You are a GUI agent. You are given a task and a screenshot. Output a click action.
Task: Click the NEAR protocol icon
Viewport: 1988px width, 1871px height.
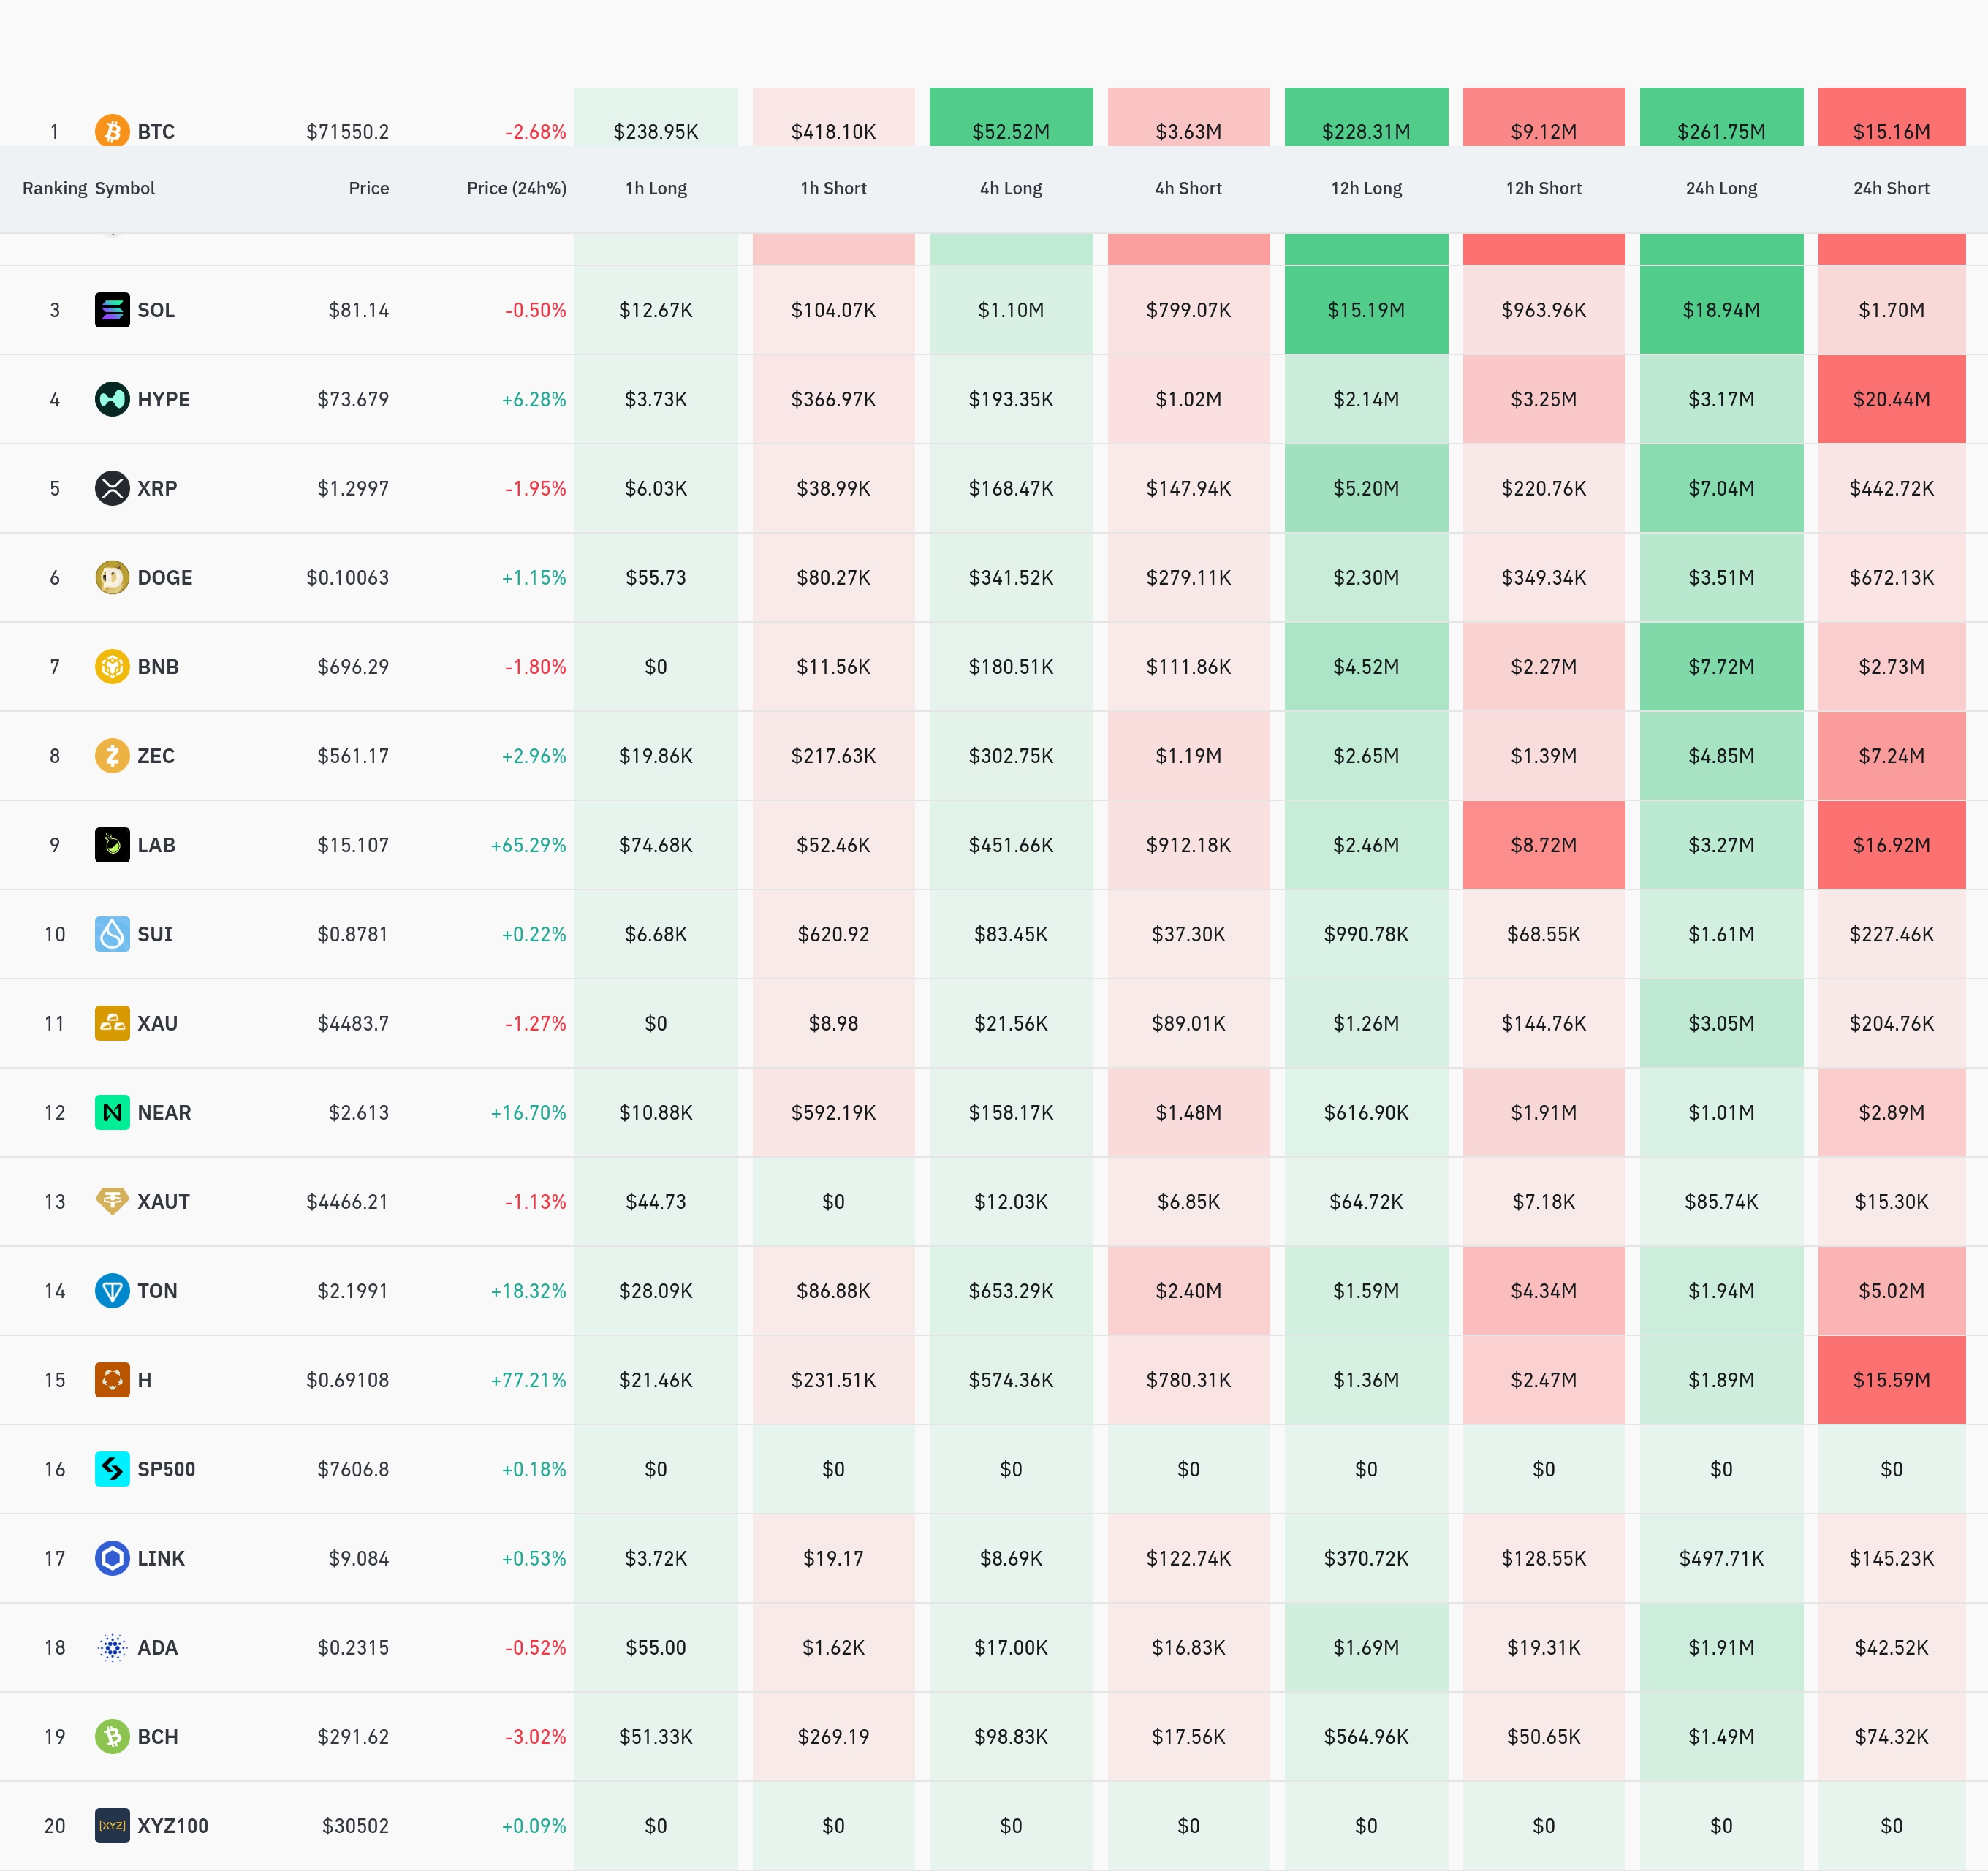coord(112,1112)
